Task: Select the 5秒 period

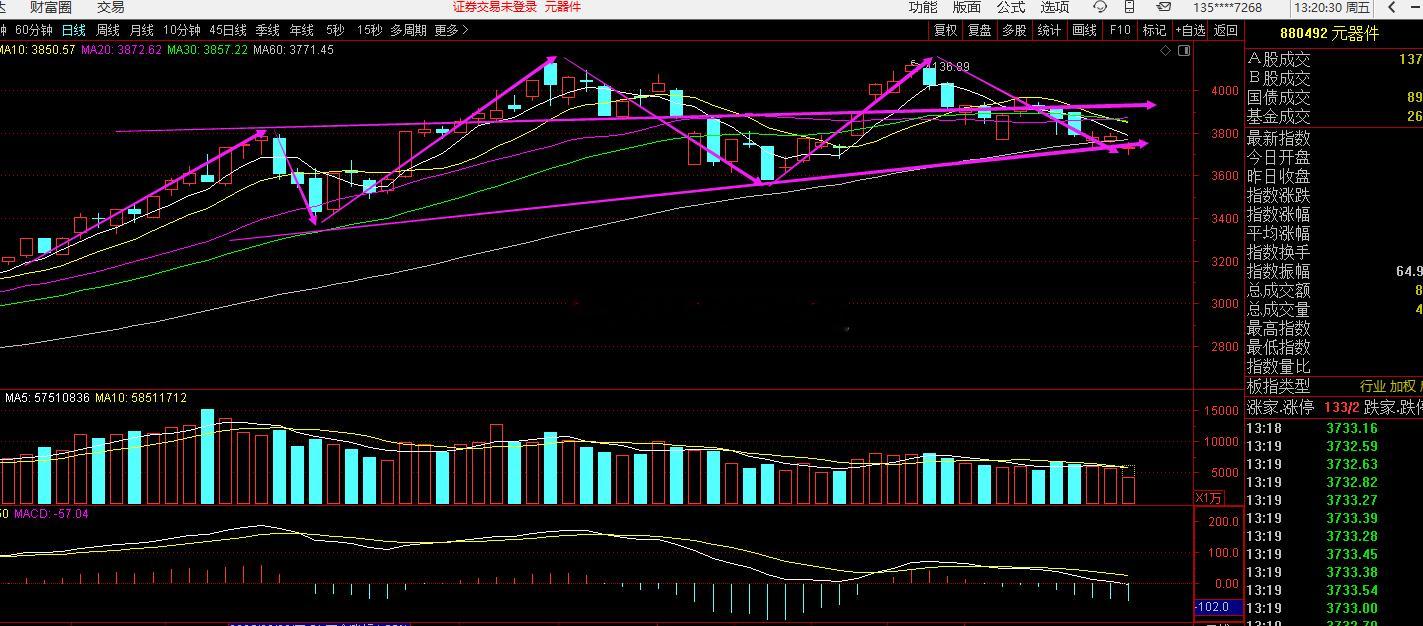Action: coord(335,30)
